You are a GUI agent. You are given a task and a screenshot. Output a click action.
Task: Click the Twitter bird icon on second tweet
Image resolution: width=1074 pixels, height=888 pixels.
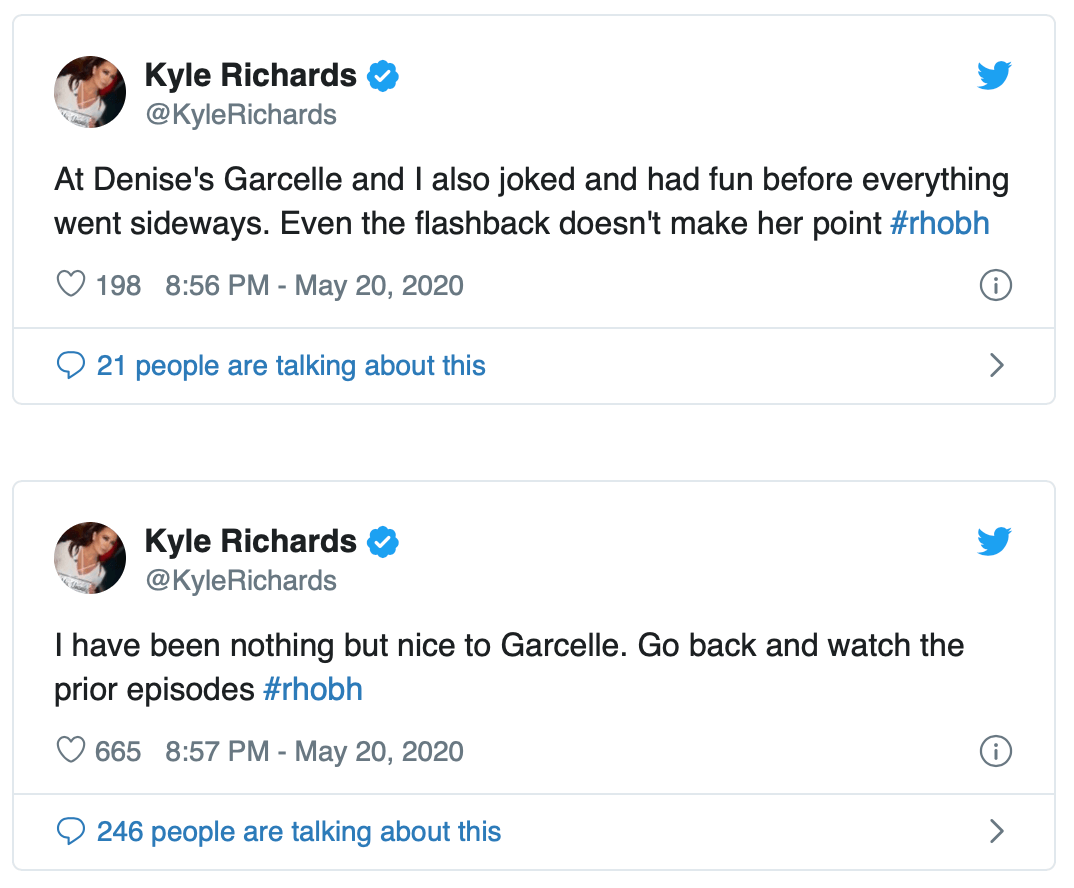click(x=994, y=542)
